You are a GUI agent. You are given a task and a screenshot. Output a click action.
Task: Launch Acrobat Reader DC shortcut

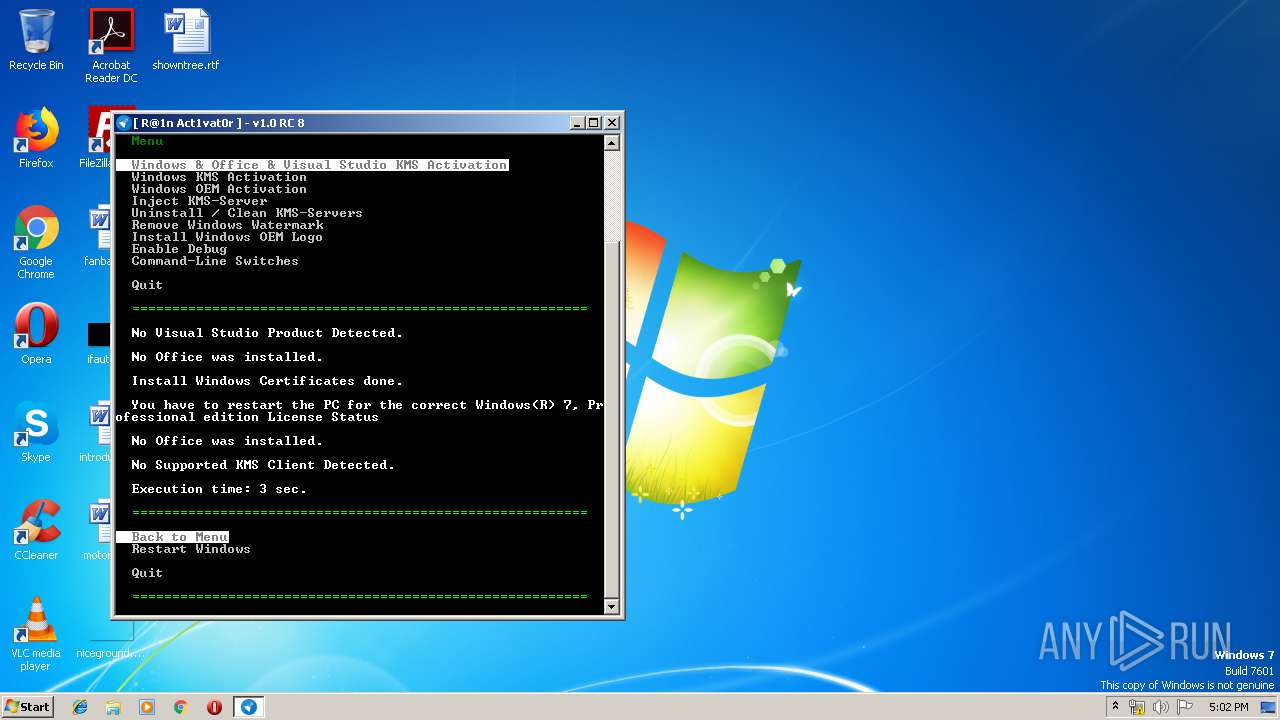point(111,46)
